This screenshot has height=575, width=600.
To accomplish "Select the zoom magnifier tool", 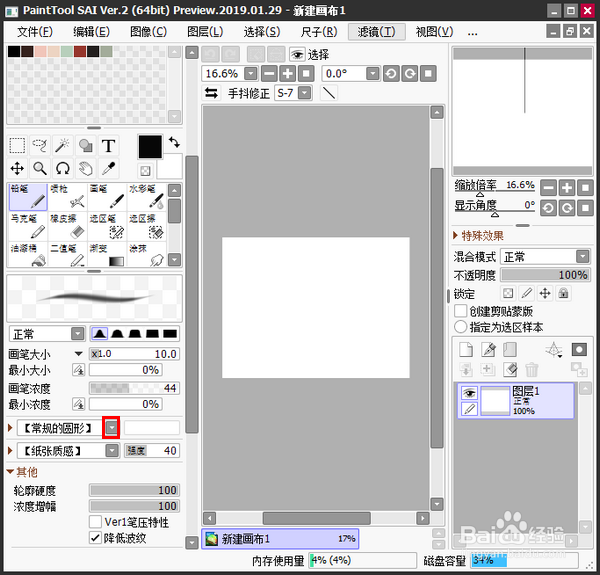I will (40, 168).
